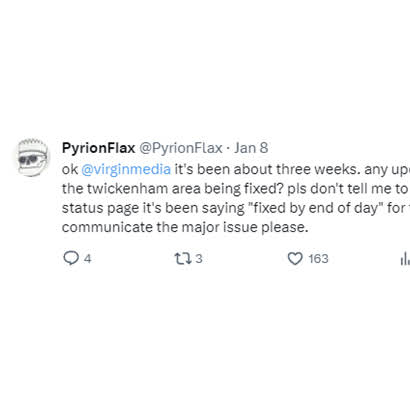Open the view analytics bar chart icon
This screenshot has height=410, width=410.
pos(405,258)
